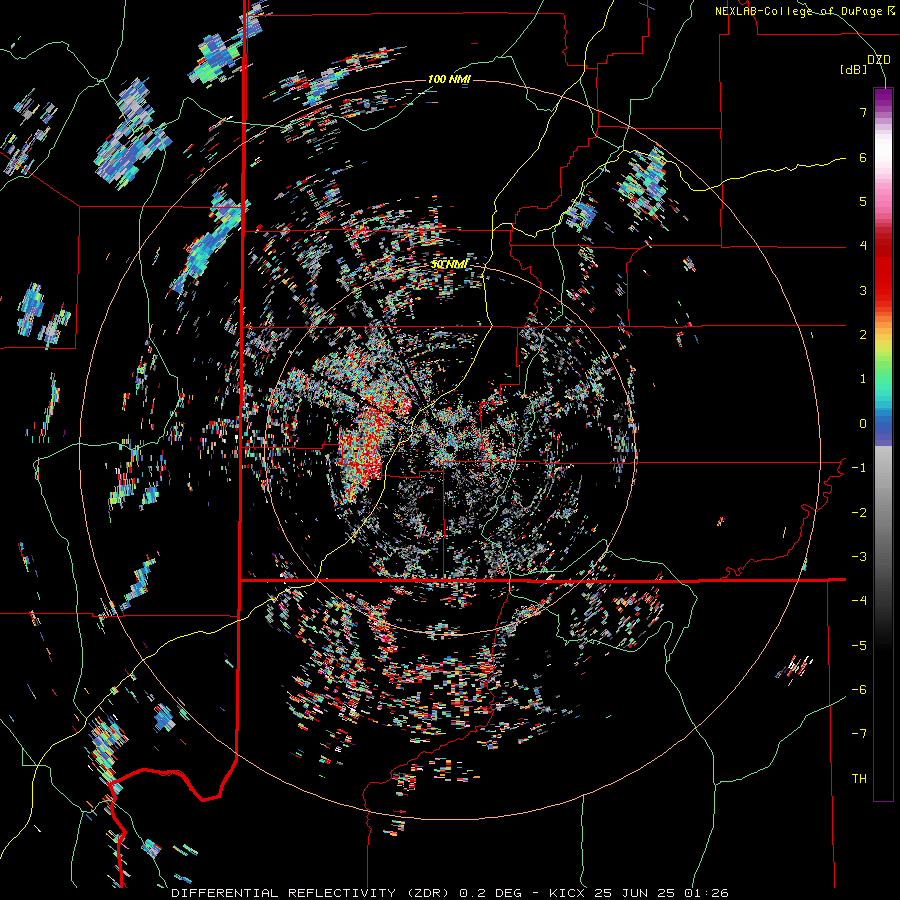The height and width of the screenshot is (900, 900).
Task: Select the 5 value on the scale
Action: point(863,201)
